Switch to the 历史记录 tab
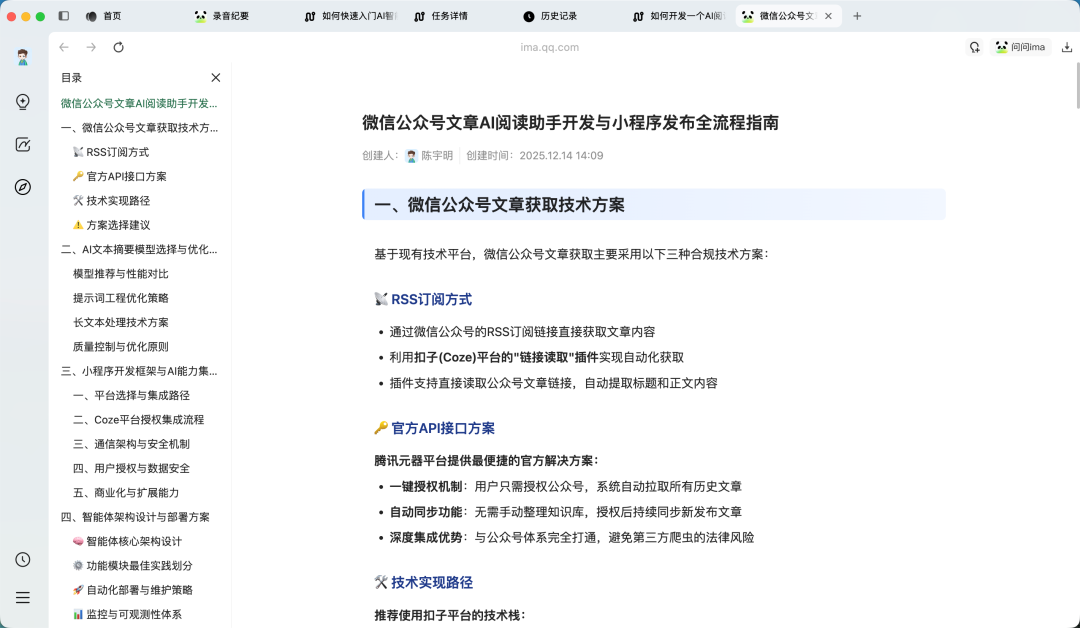This screenshot has height=628, width=1080. click(556, 15)
